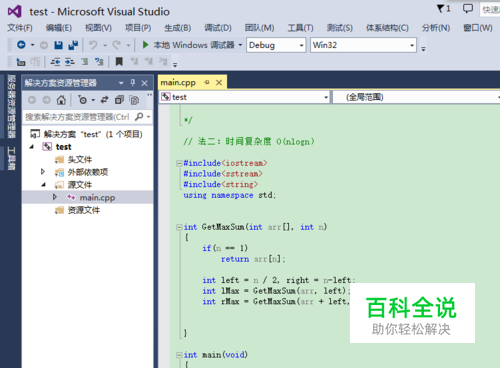Open the 文件(F) menu
This screenshot has width=500, height=368.
click(x=20, y=28)
